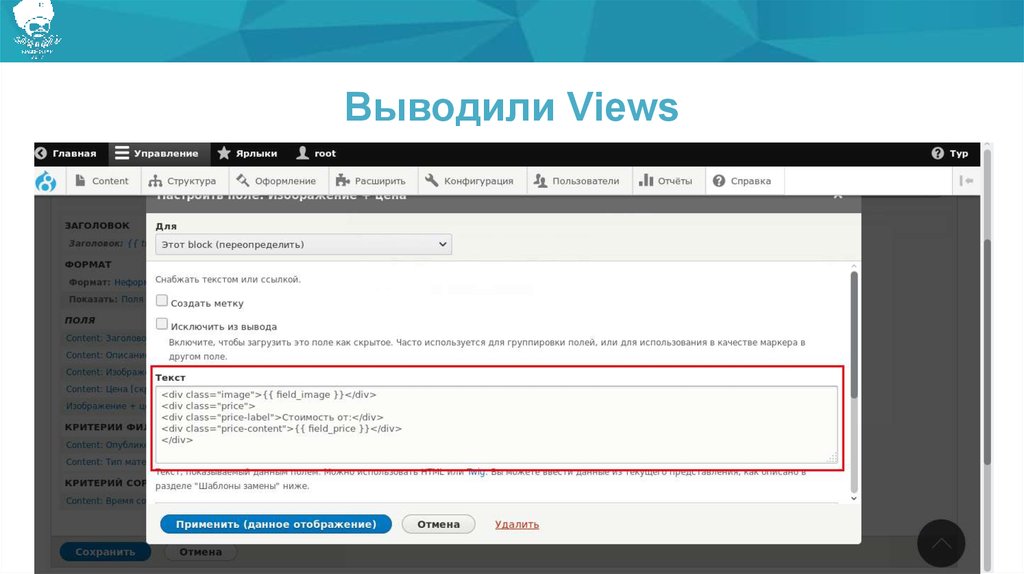This screenshot has width=1024, height=574.
Task: Click the star icon beside Ярлыки
Action: (x=224, y=153)
